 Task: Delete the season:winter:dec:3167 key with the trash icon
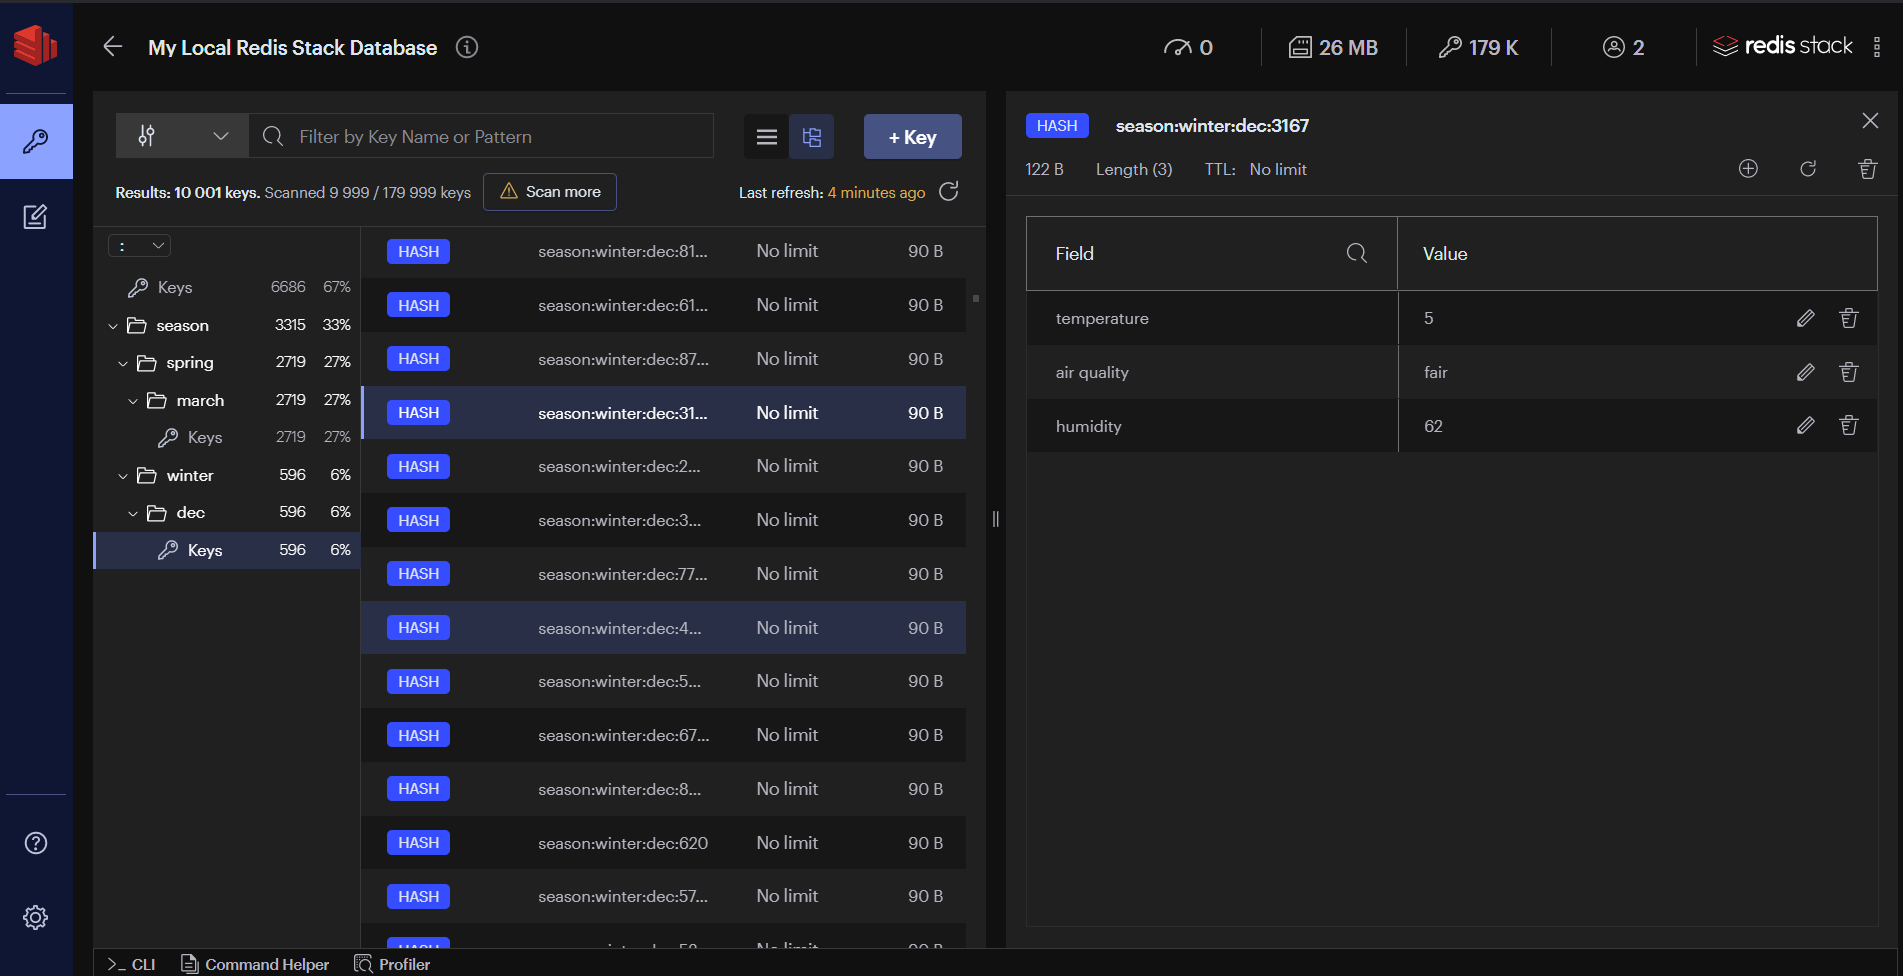coord(1867,169)
